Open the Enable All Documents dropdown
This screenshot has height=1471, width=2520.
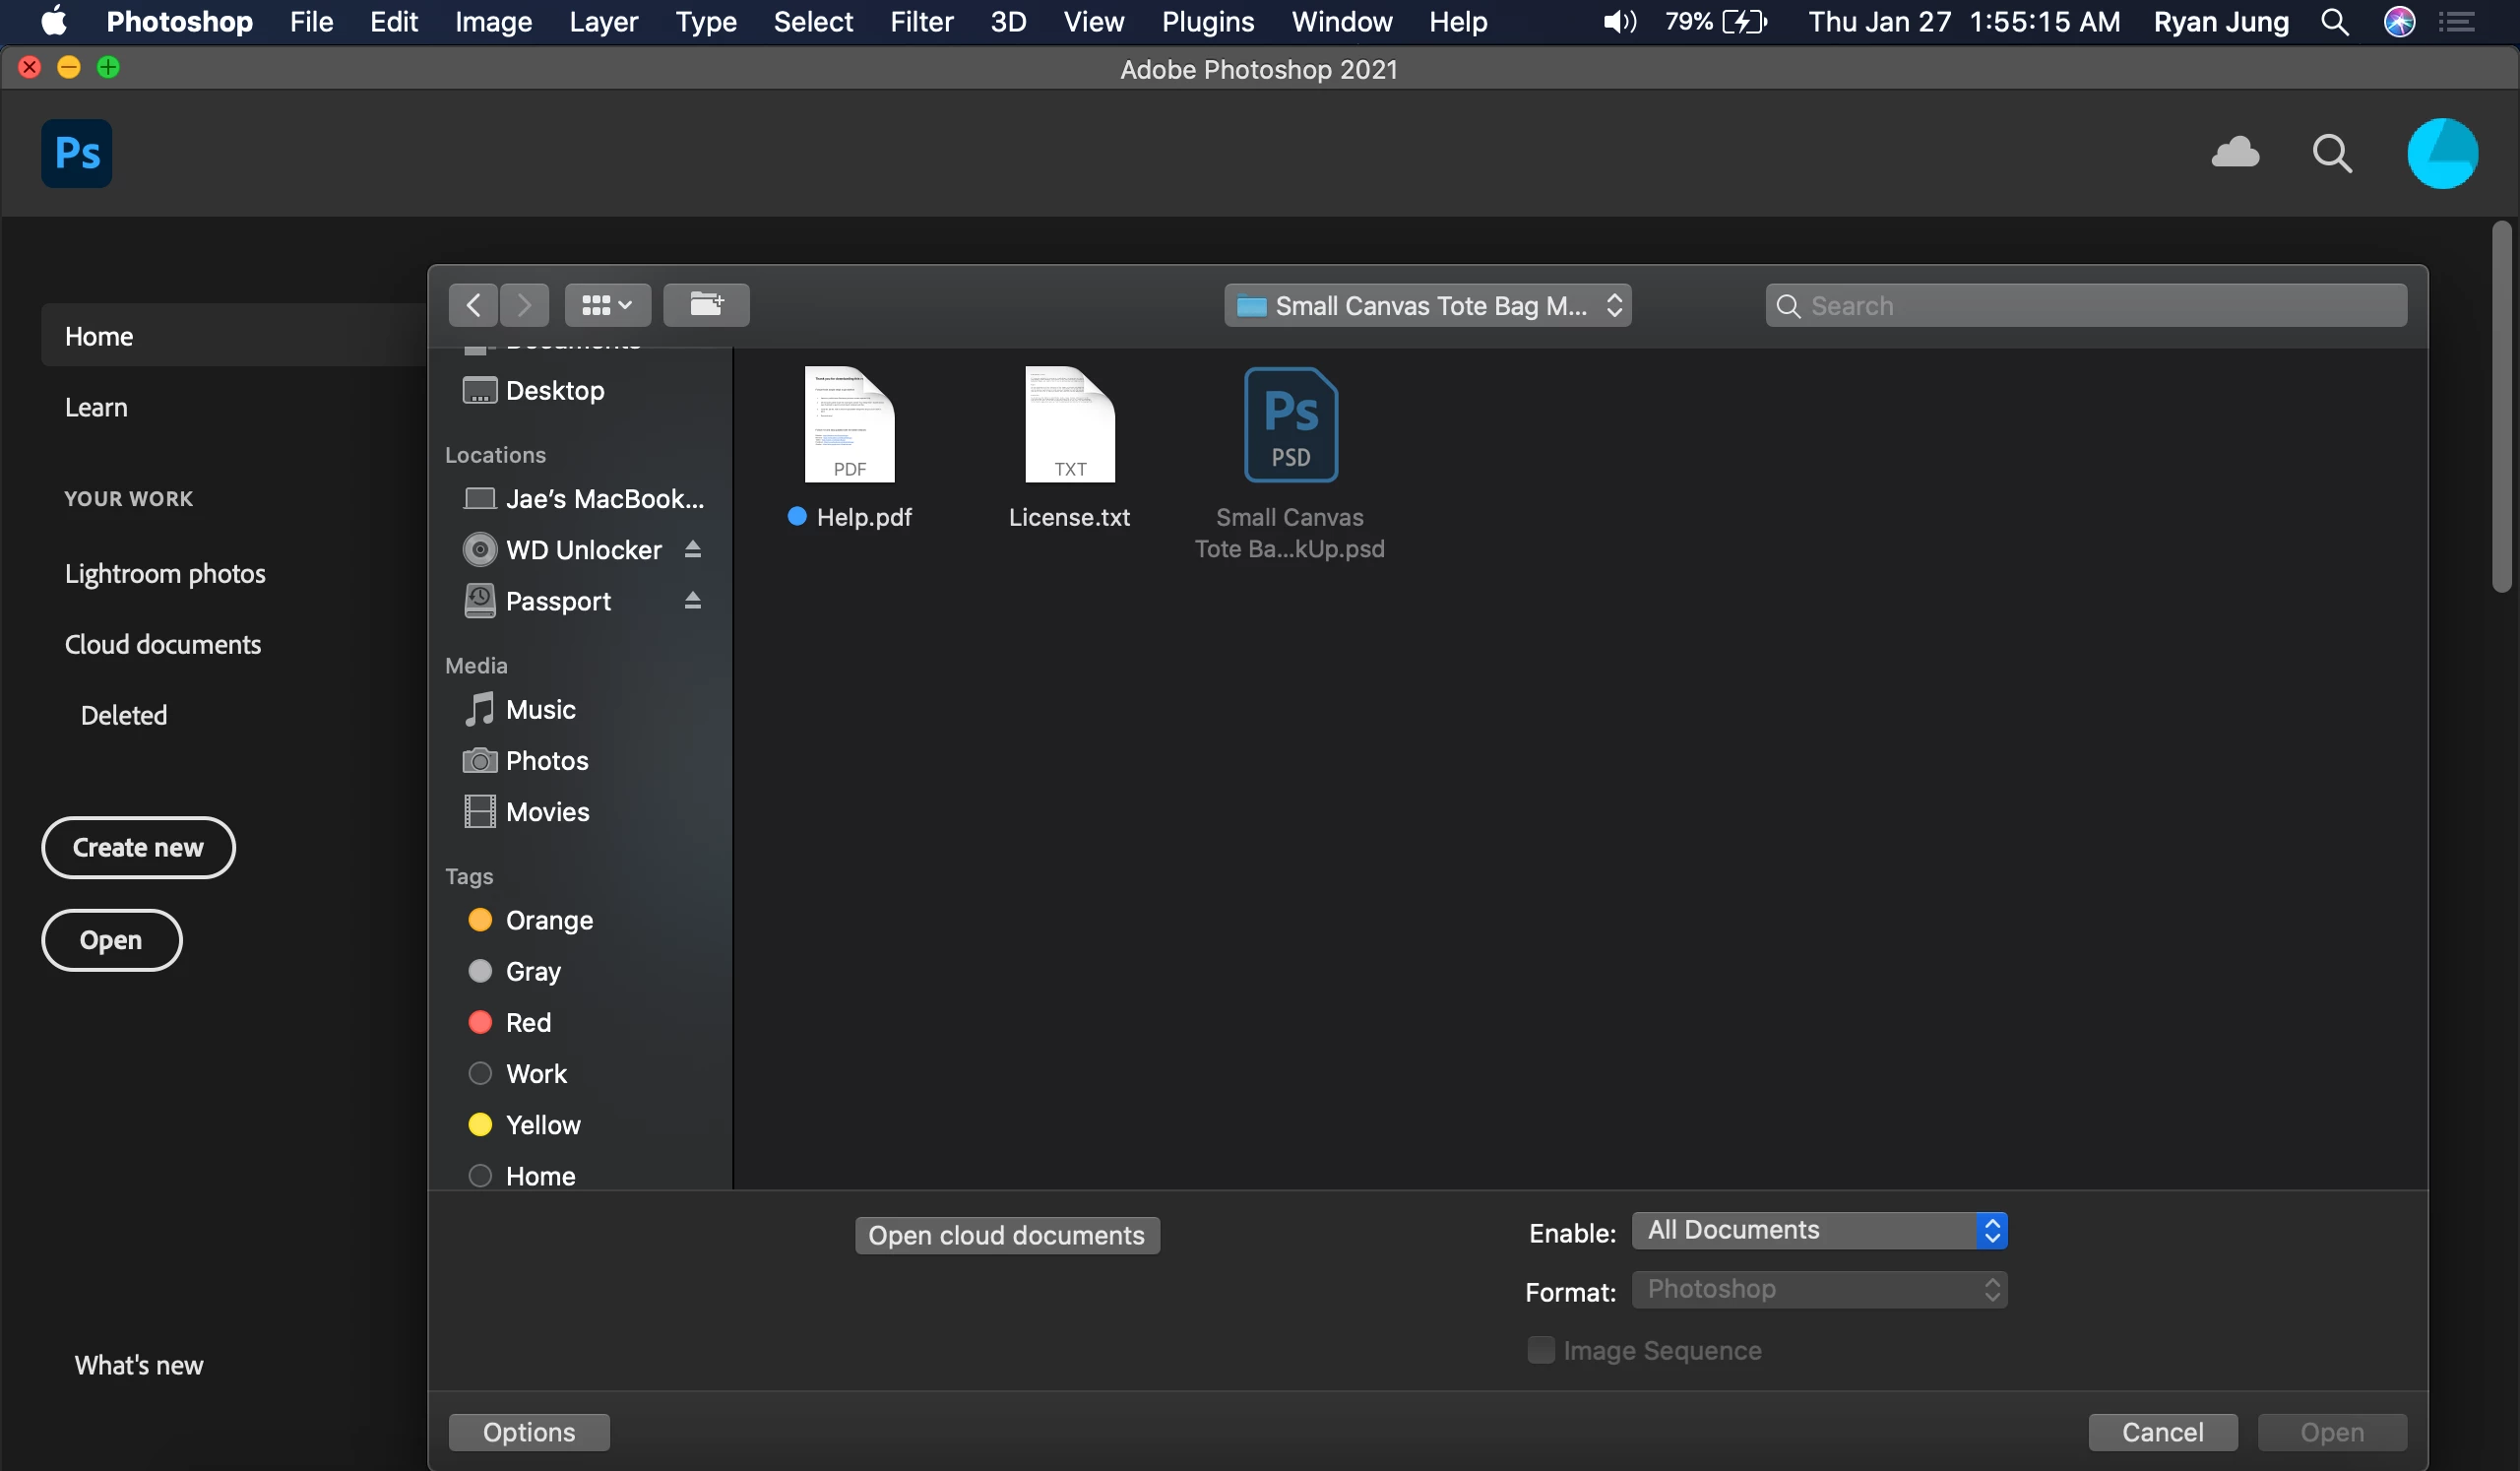point(1818,1230)
